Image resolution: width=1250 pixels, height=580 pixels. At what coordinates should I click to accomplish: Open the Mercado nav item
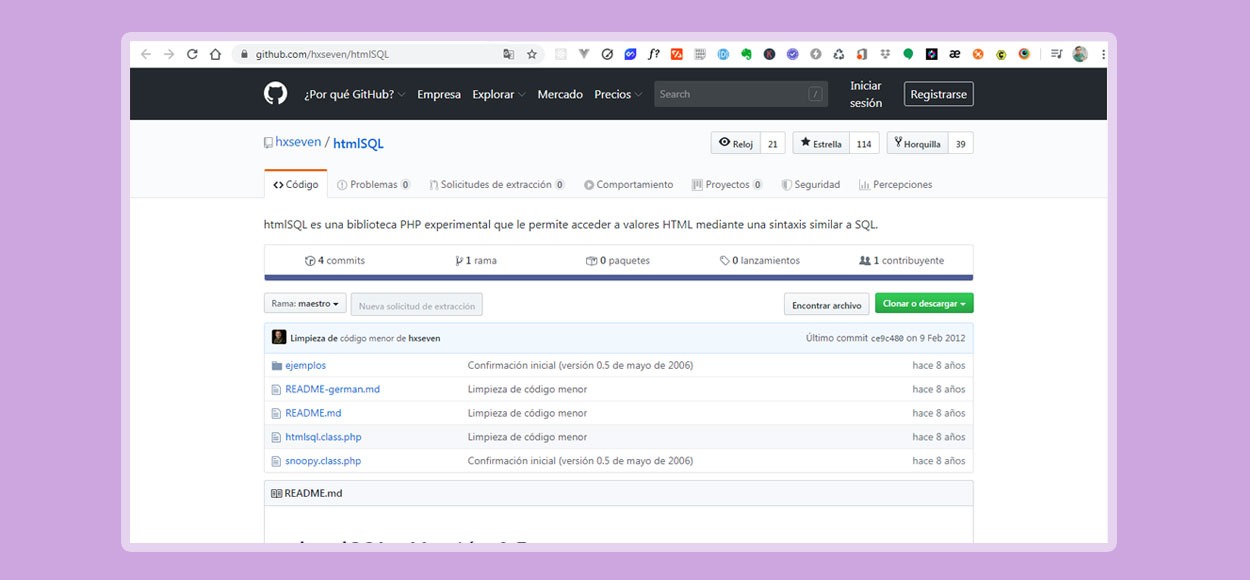tap(560, 94)
